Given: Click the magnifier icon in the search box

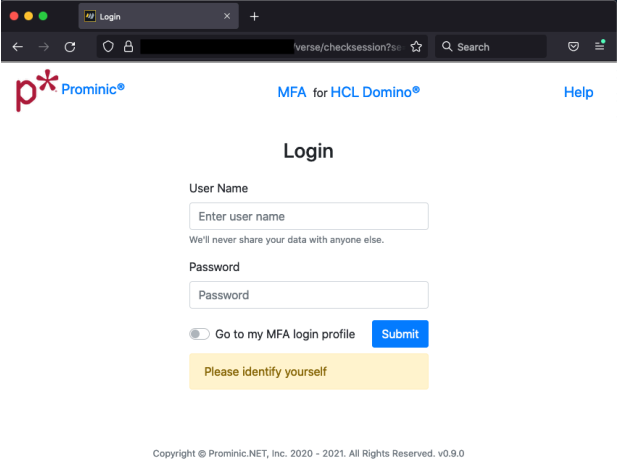Looking at the screenshot, I should [447, 47].
